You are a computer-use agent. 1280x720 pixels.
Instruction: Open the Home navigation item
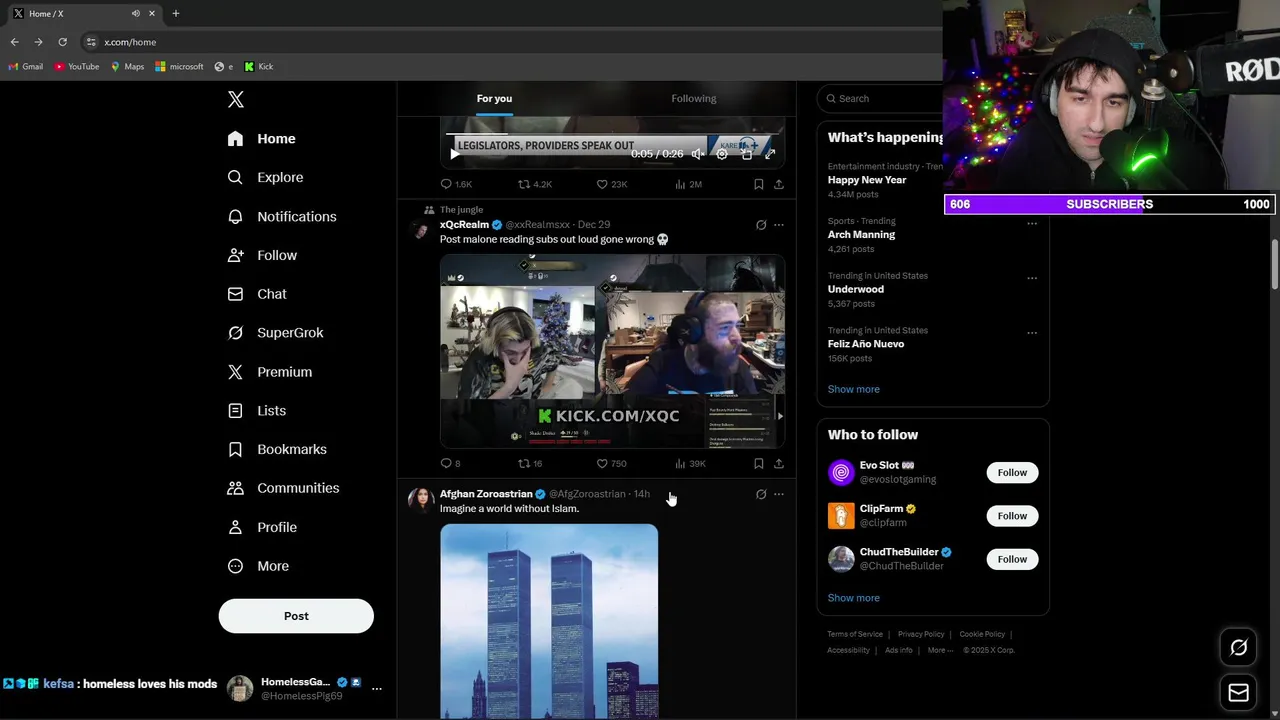[x=261, y=139]
